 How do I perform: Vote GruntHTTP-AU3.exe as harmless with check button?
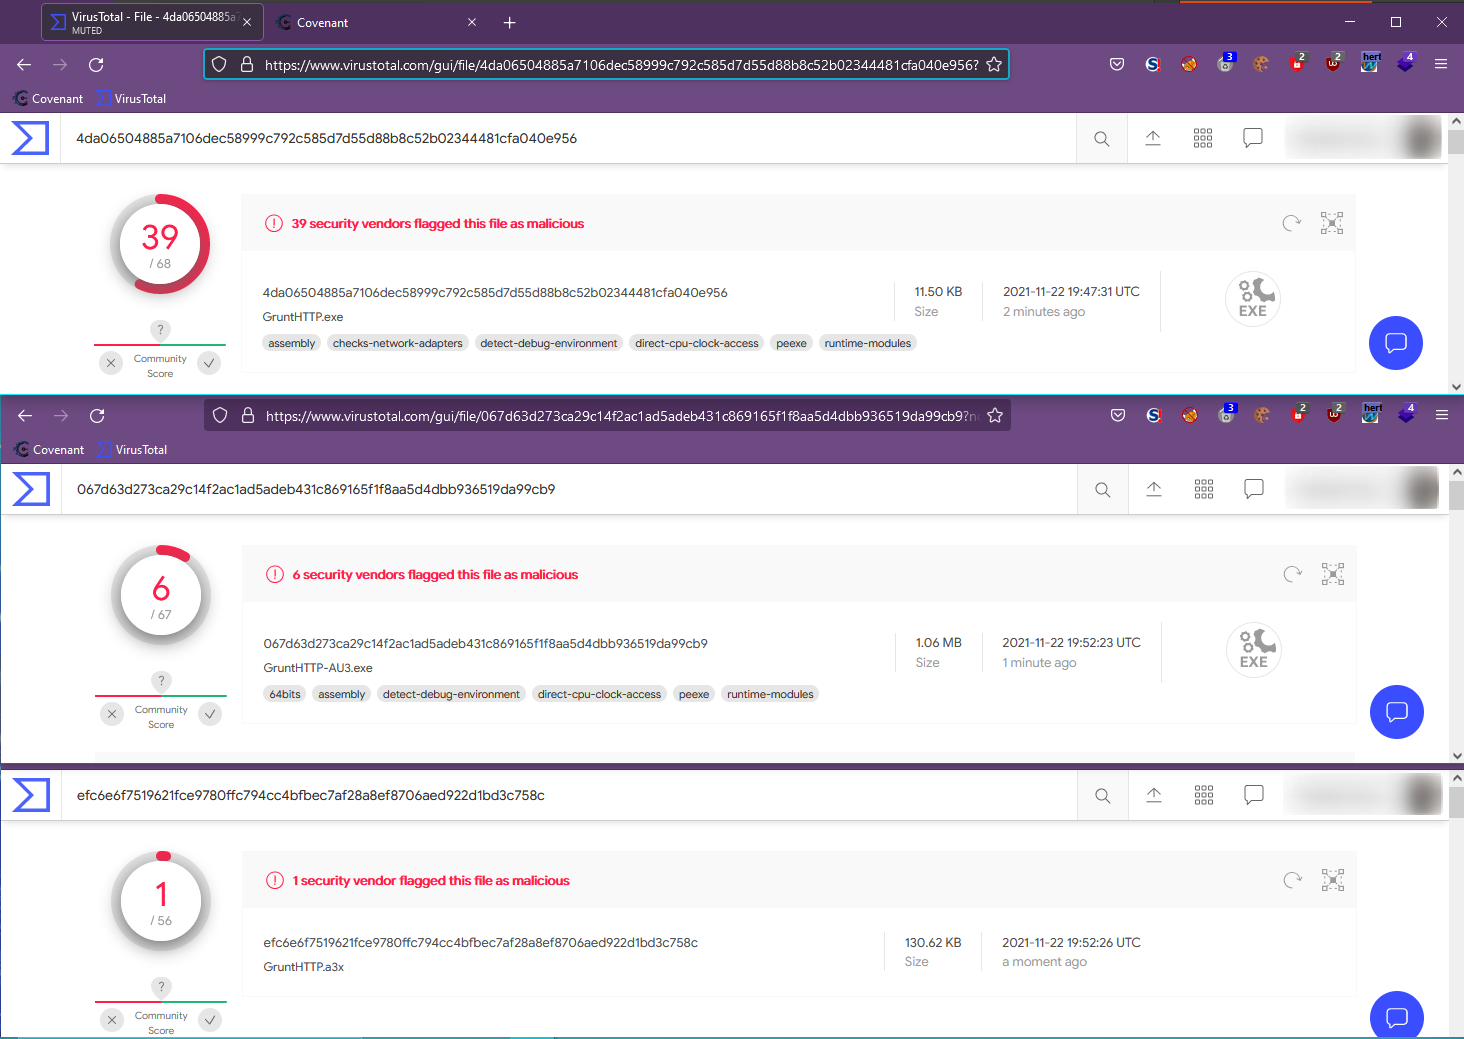point(210,714)
